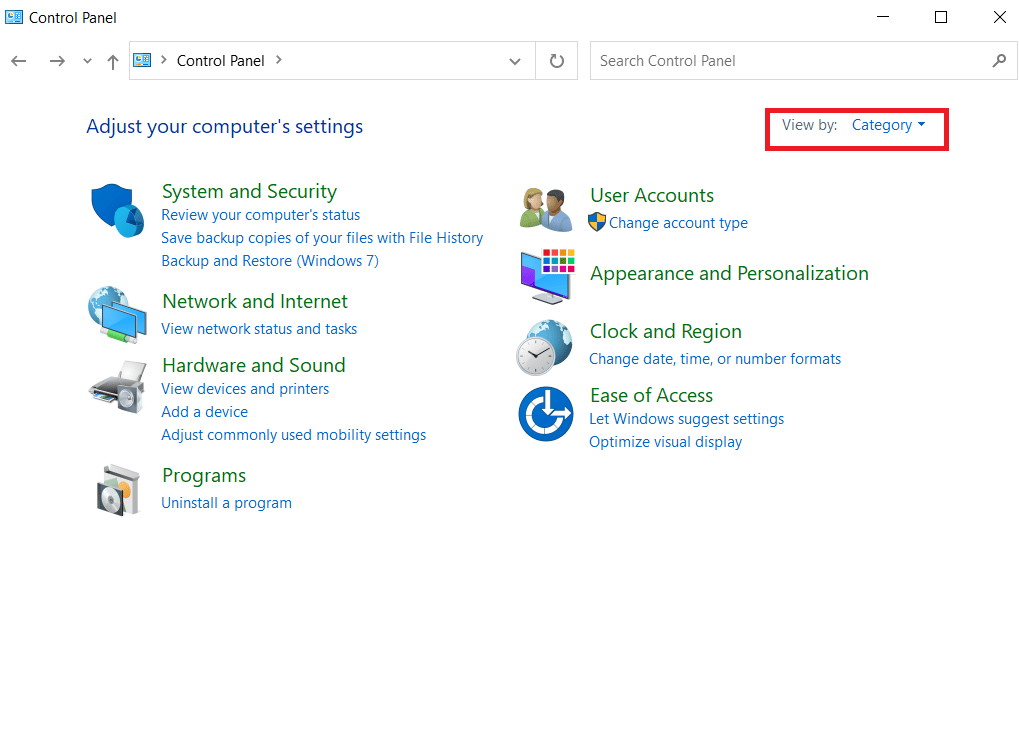Open the User Accounts people icon
Image resolution: width=1019 pixels, height=730 pixels.
(546, 209)
